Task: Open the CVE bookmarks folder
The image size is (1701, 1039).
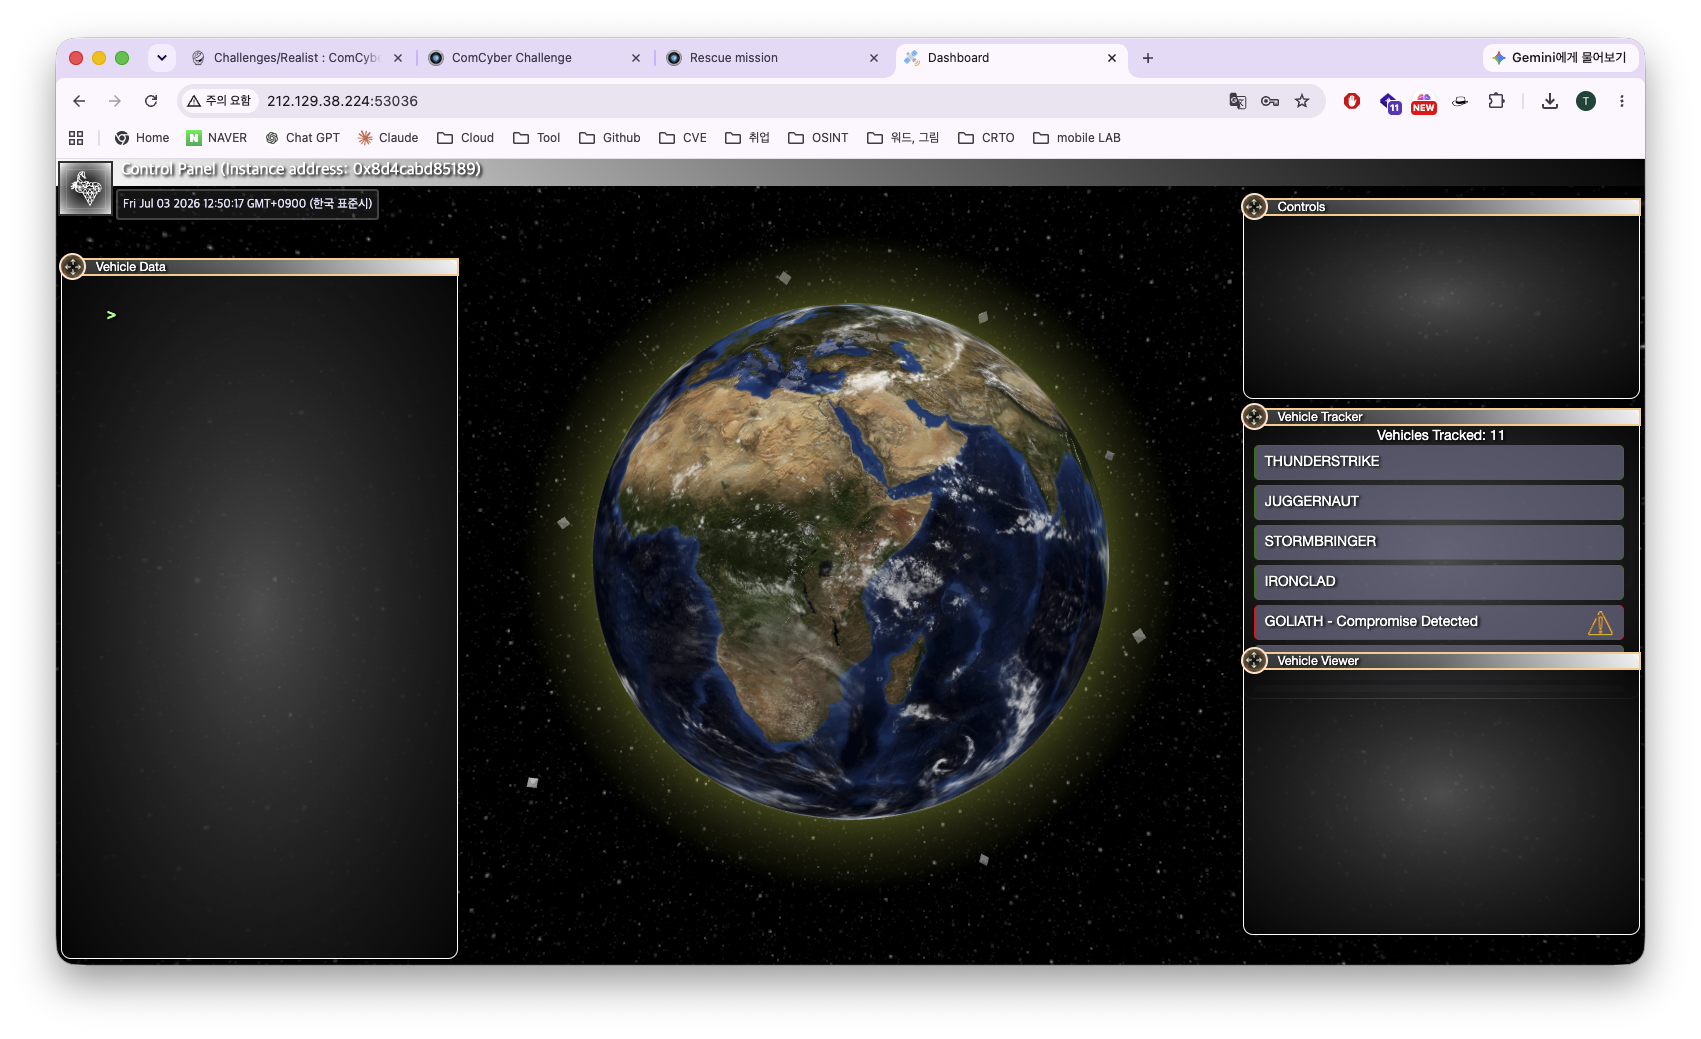Action: click(683, 138)
